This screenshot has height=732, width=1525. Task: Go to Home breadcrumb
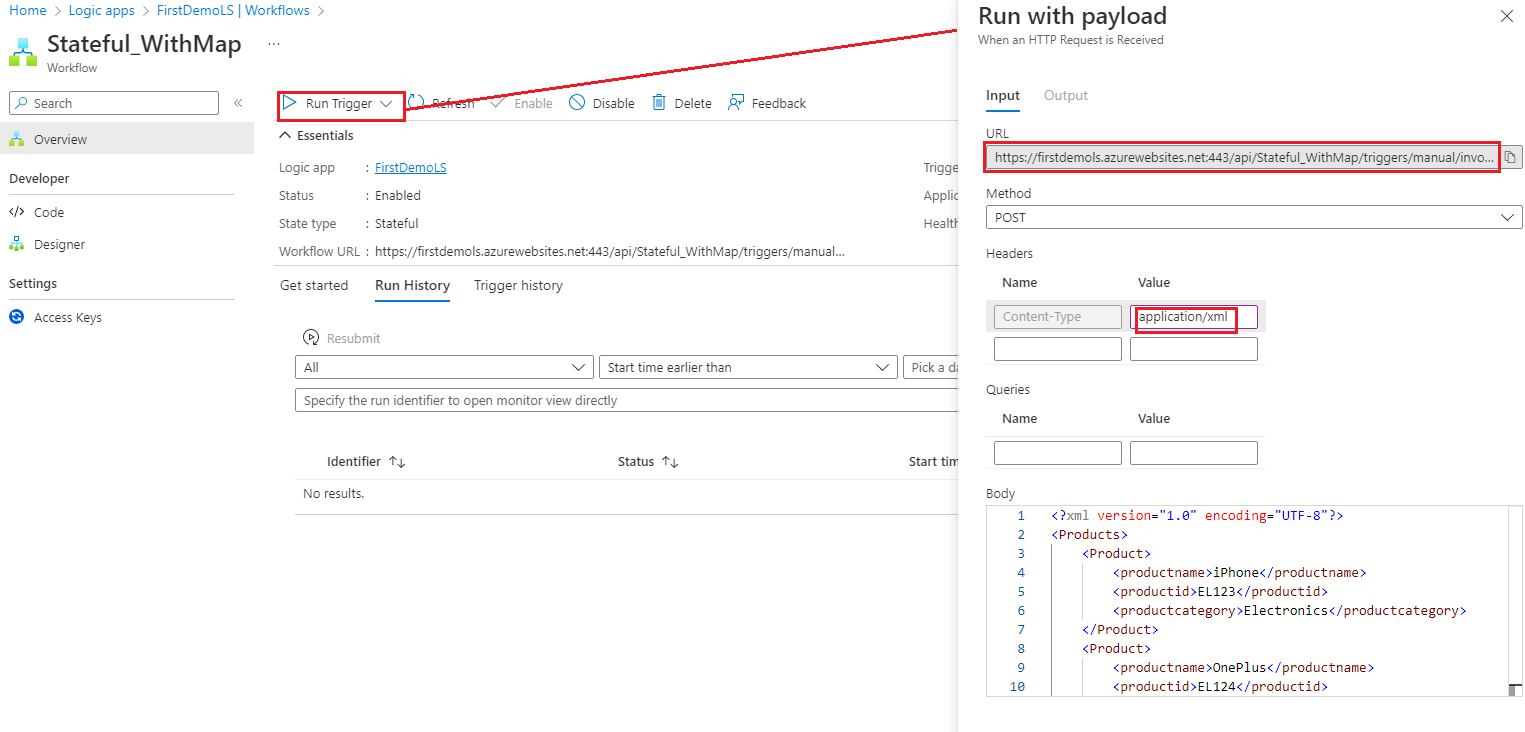(28, 11)
